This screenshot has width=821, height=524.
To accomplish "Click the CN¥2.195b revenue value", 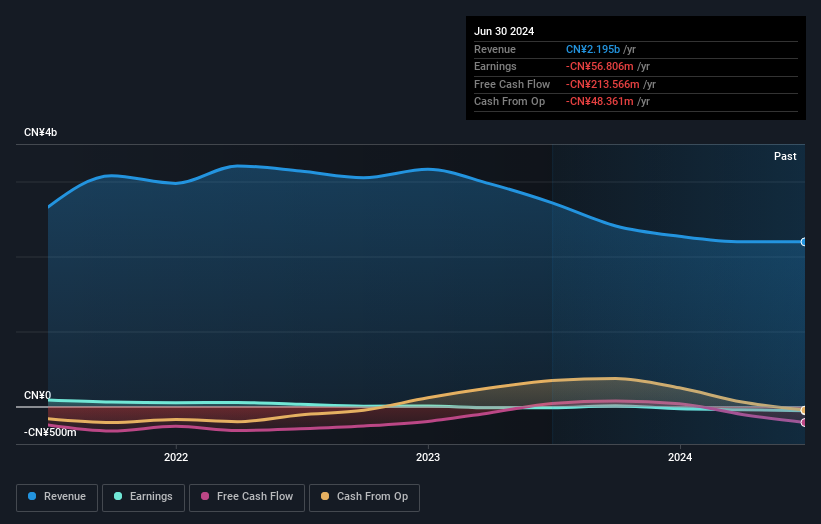I will 593,49.
